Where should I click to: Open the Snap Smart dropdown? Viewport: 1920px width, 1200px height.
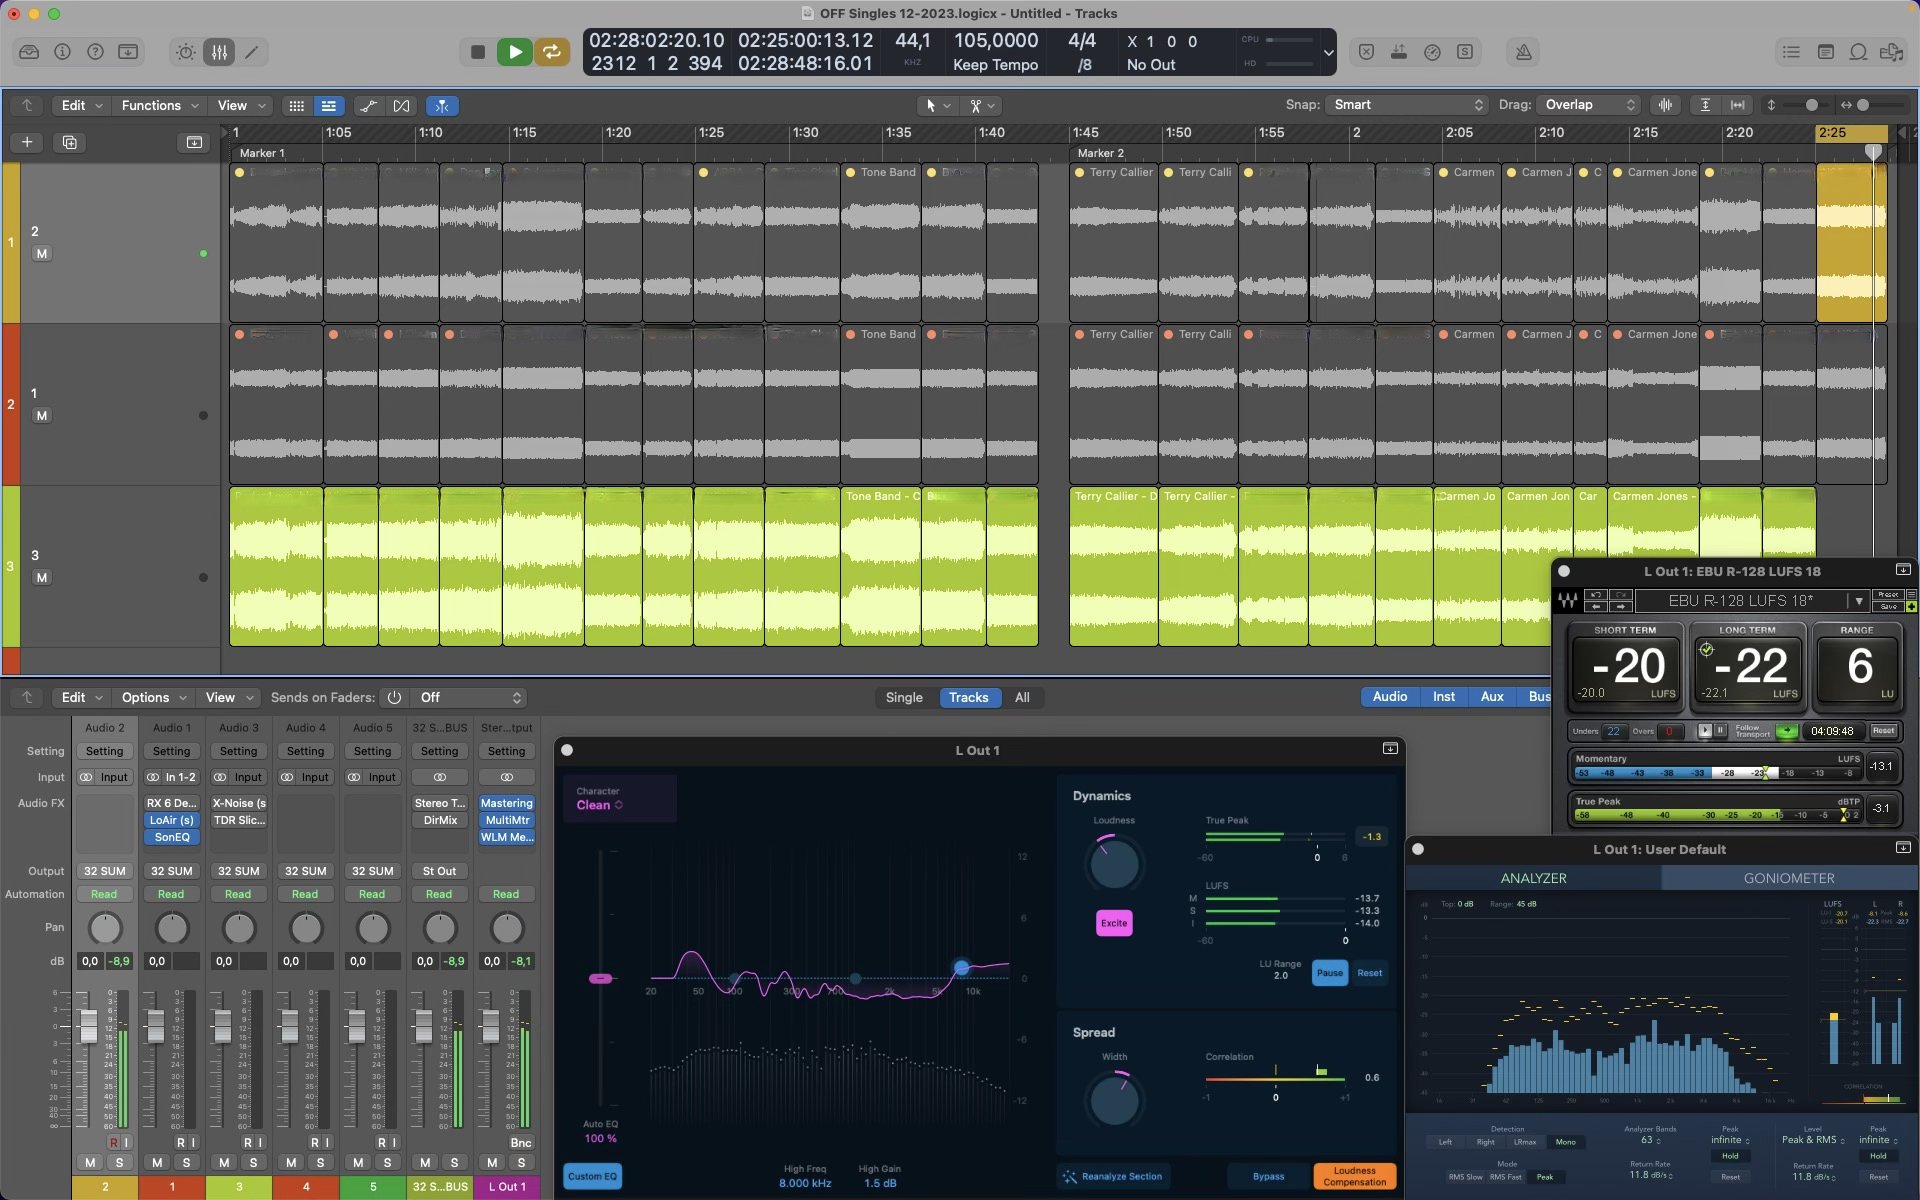point(1407,105)
